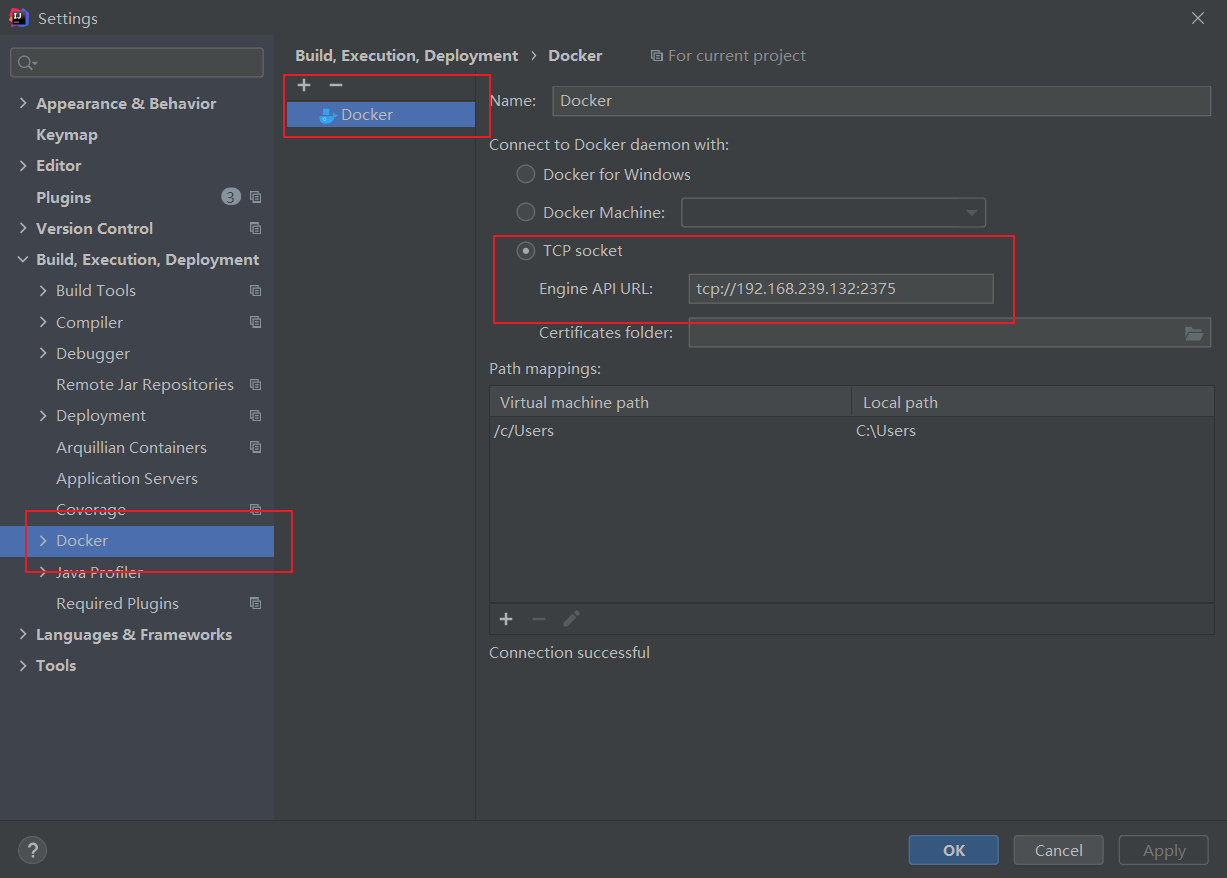This screenshot has width=1227, height=878.
Task: Edit path mapping with pencil icon
Action: coord(571,619)
